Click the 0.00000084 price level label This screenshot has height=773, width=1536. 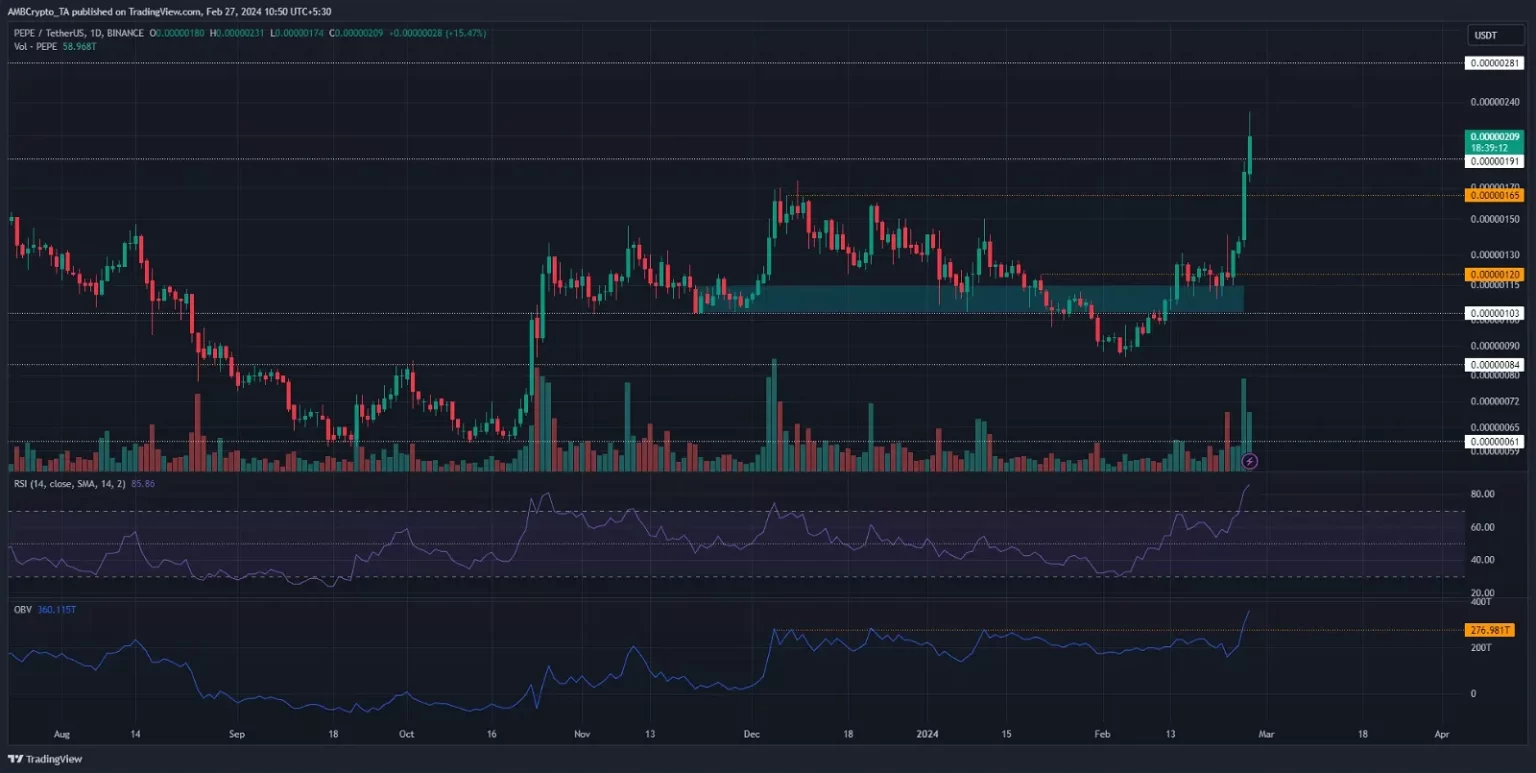[x=1494, y=364]
